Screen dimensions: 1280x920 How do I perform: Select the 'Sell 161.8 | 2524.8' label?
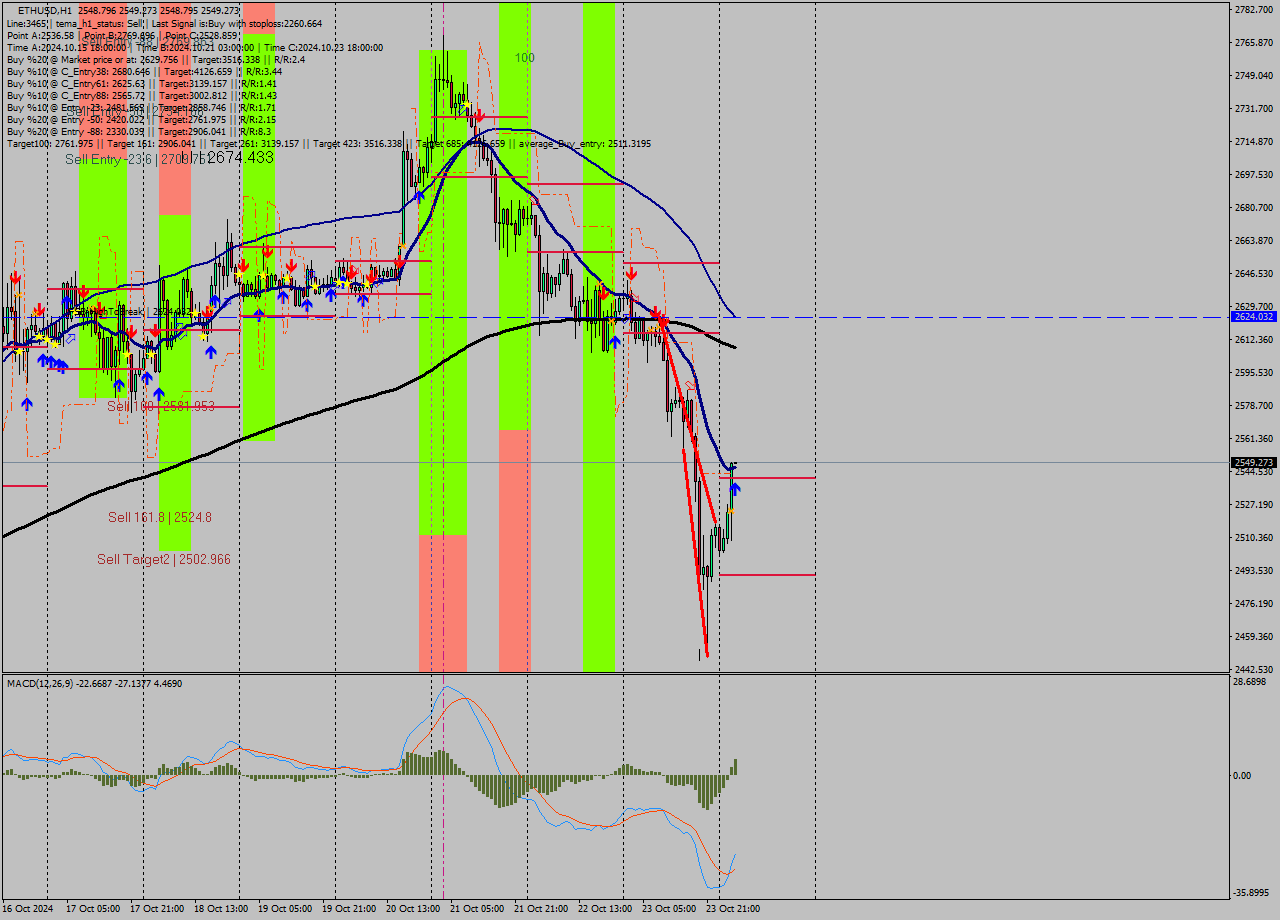pos(160,517)
